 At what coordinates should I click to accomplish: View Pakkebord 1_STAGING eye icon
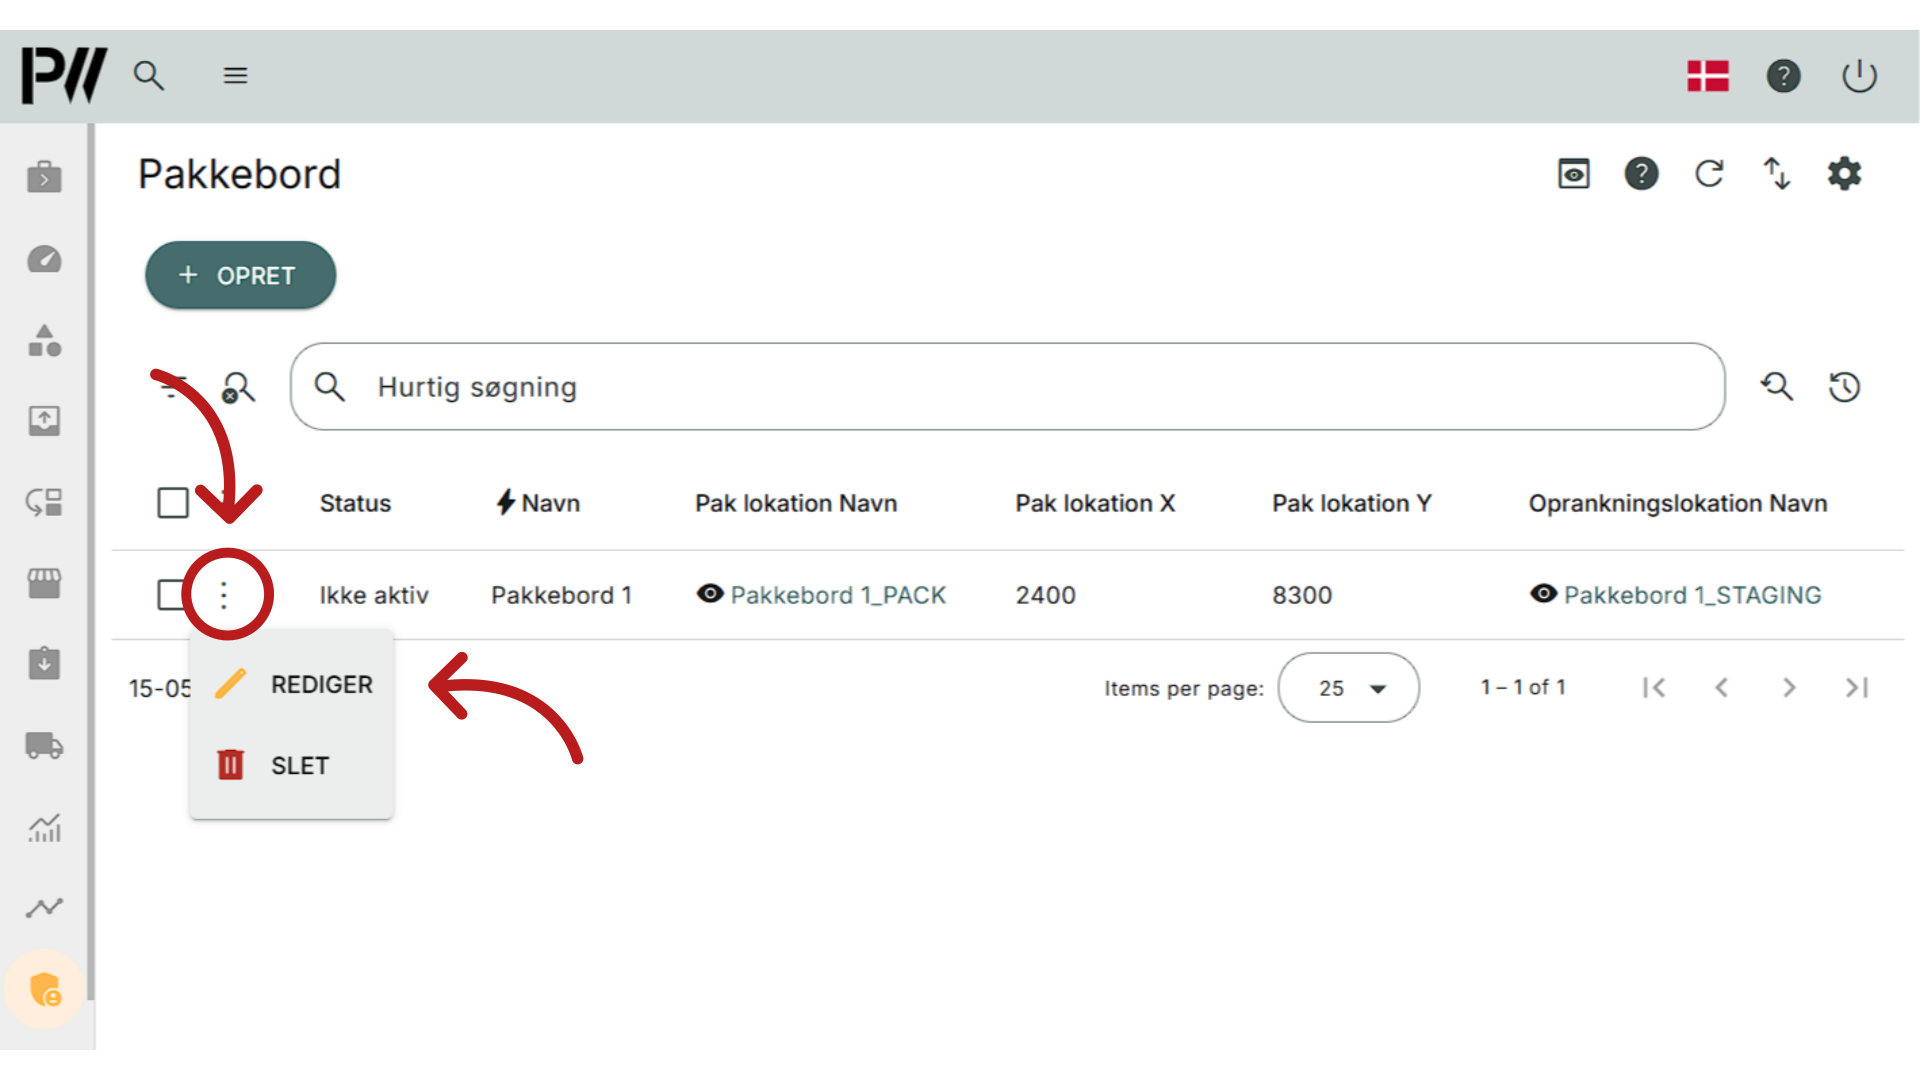click(x=1543, y=594)
